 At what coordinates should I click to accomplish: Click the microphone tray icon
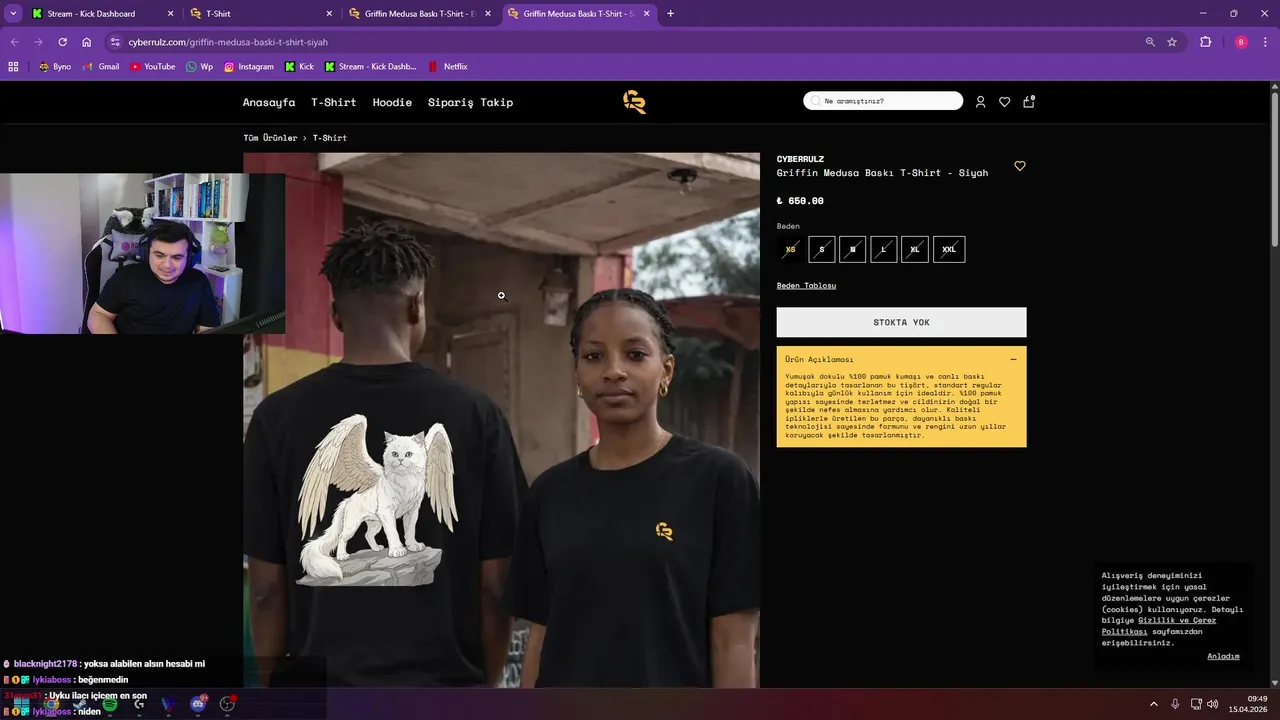coord(1175,704)
